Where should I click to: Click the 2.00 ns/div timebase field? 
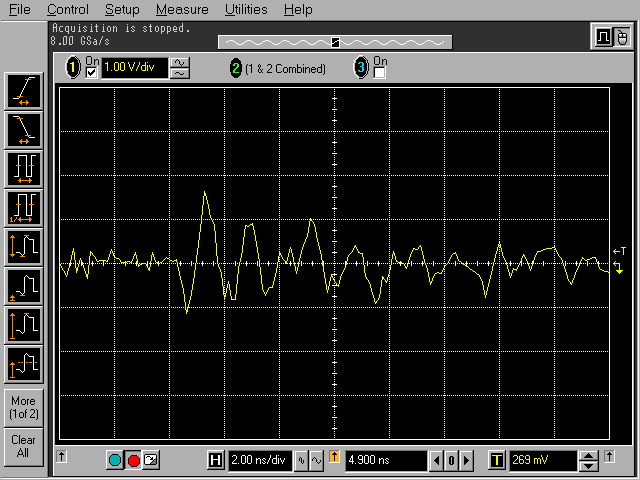click(260, 460)
